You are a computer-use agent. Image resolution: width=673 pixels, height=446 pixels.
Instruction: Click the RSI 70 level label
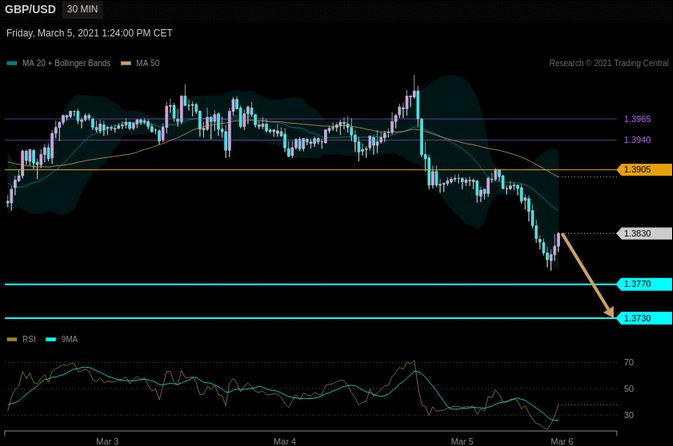629,363
